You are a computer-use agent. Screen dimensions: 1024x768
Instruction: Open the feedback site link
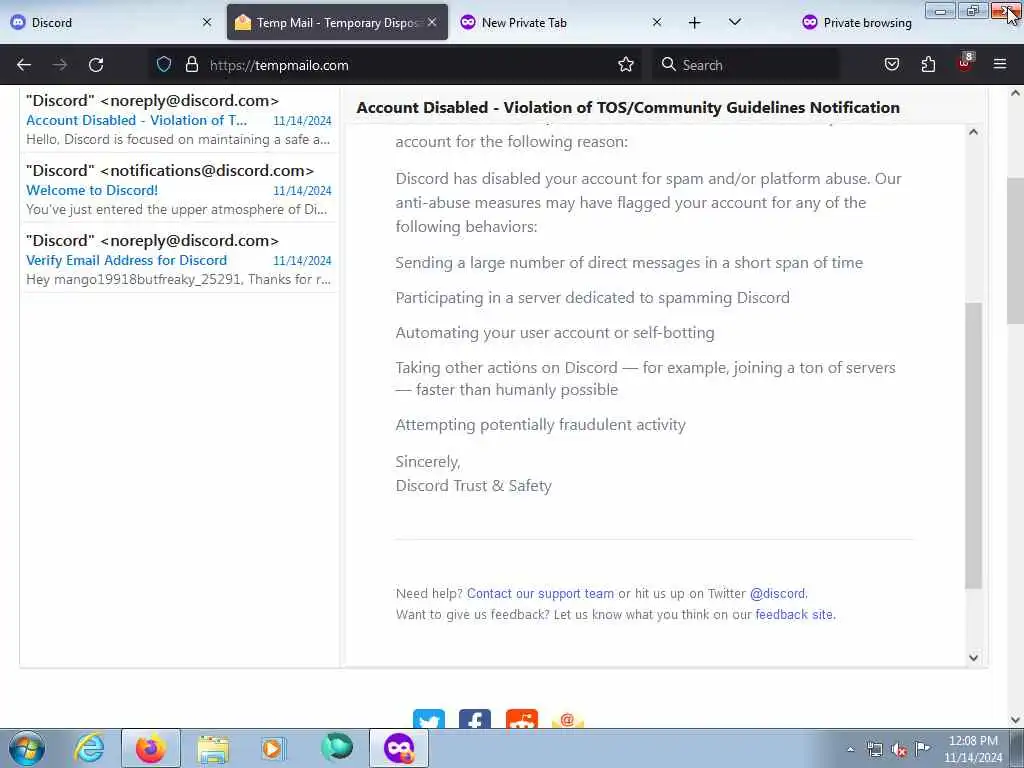tap(794, 615)
